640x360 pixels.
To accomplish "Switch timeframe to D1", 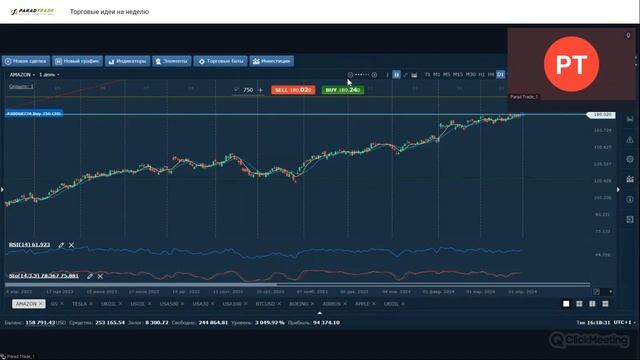I will (x=500, y=74).
